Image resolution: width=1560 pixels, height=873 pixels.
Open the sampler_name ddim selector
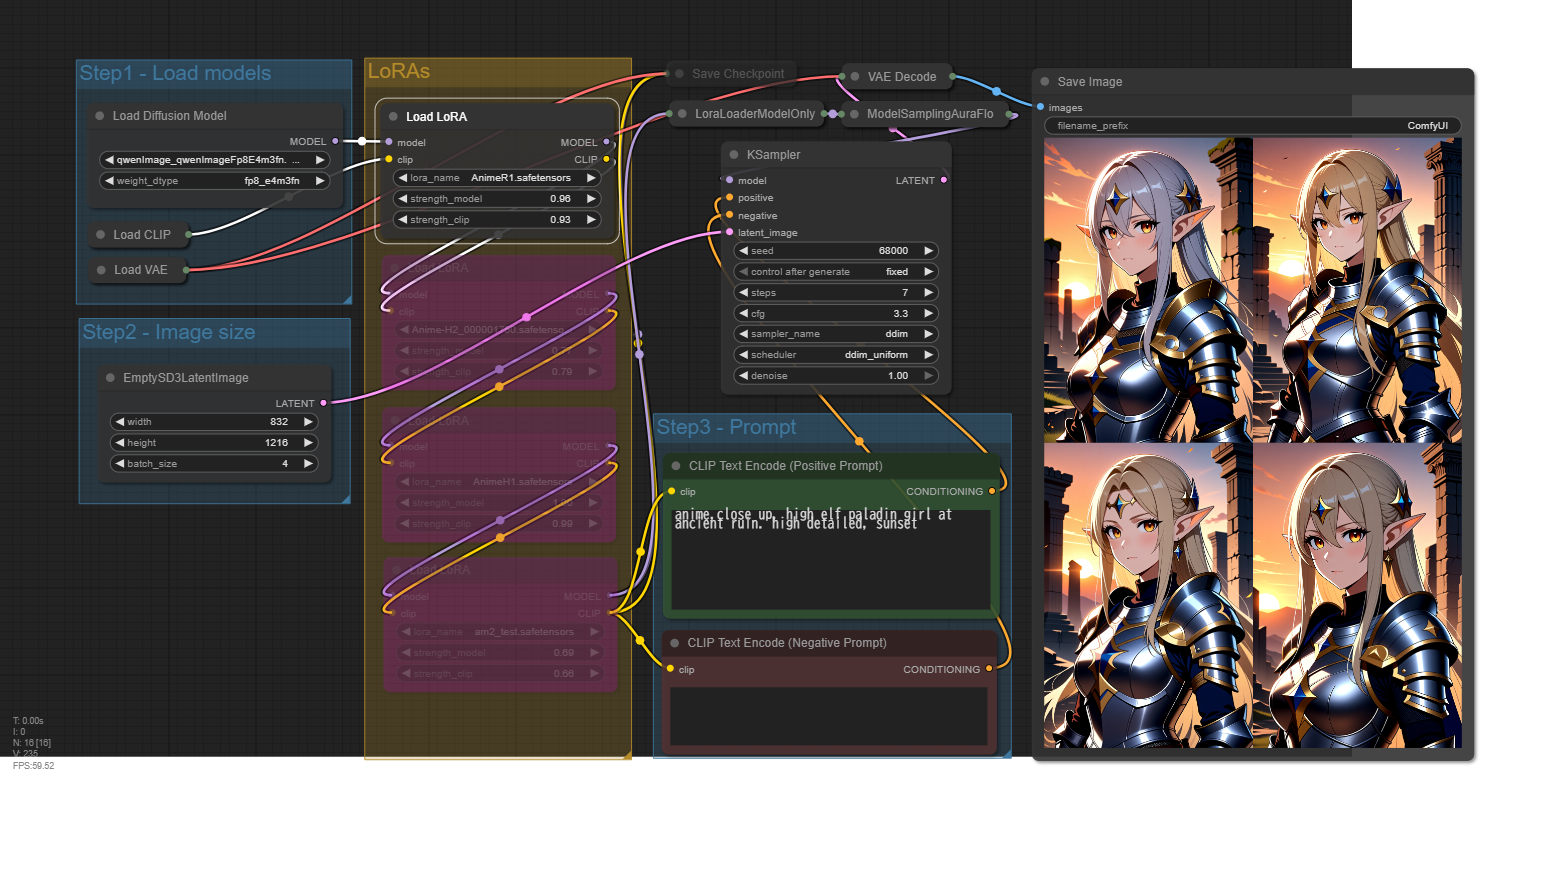point(835,334)
